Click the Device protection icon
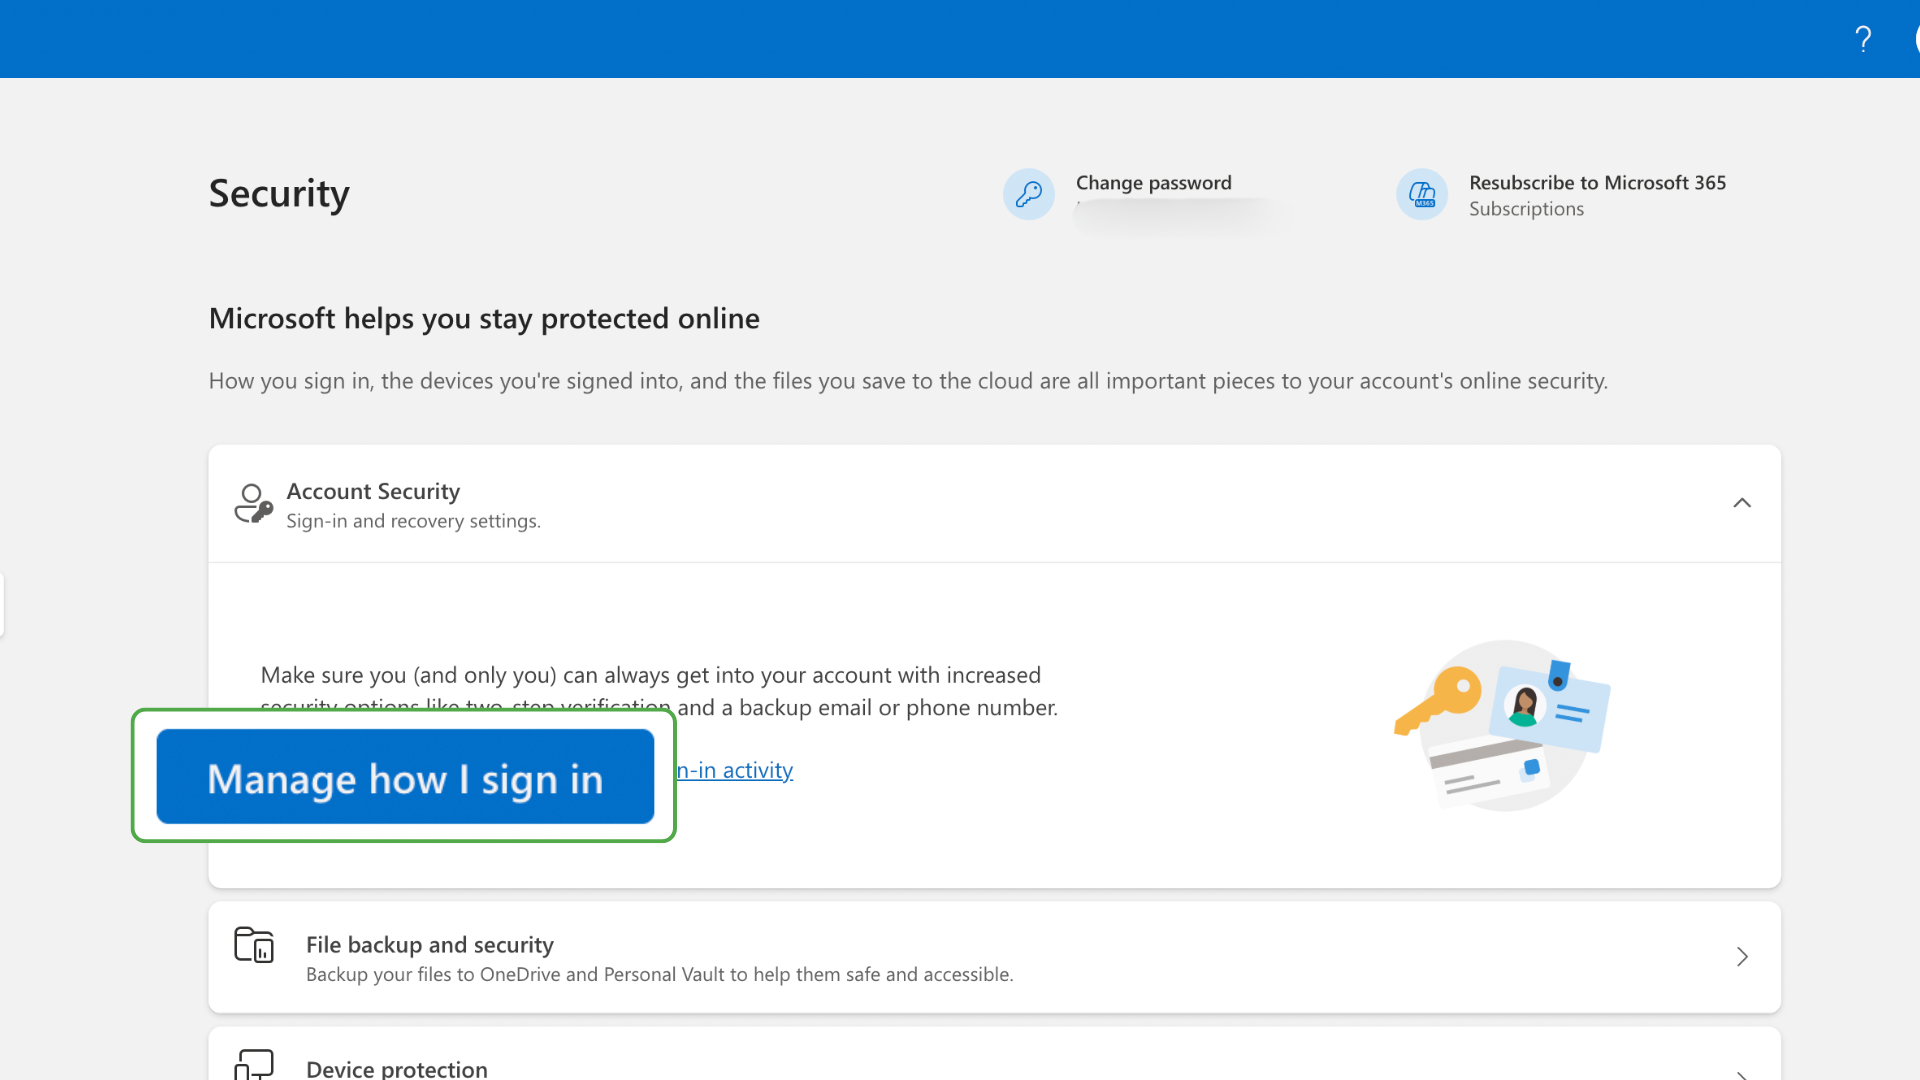1920x1080 pixels. click(x=254, y=1065)
